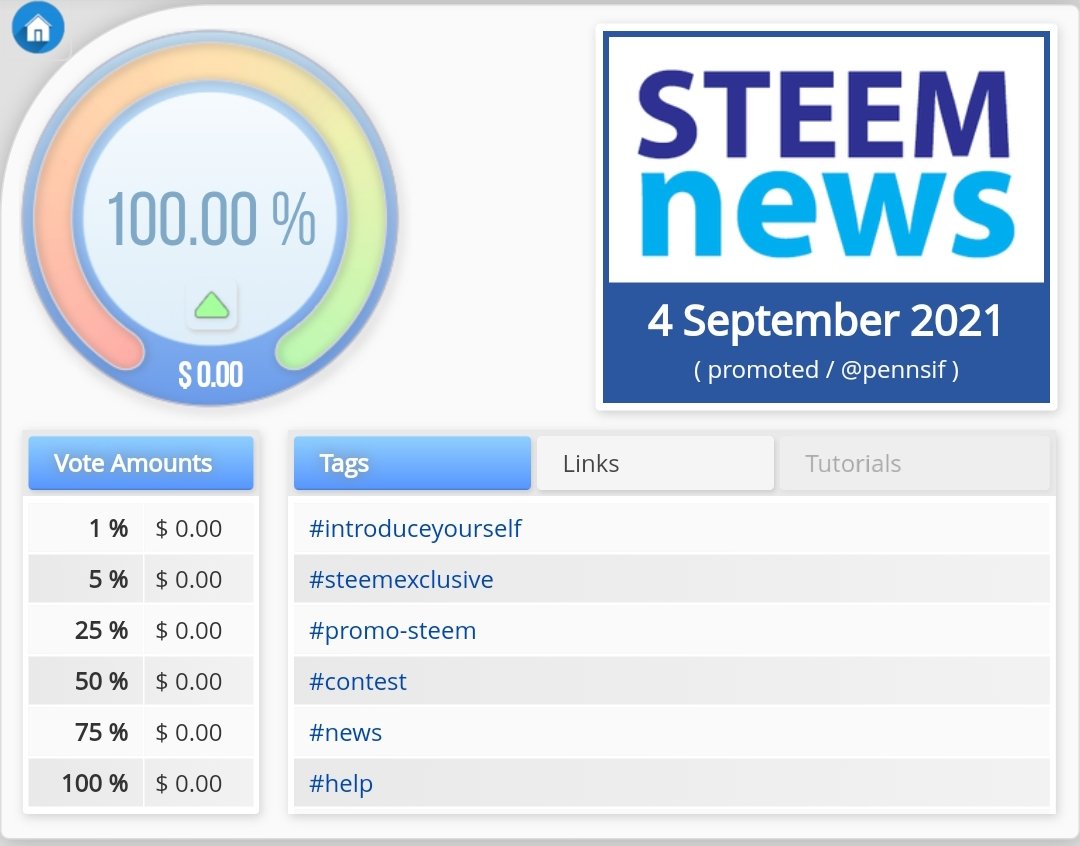Visit the #contest tag link
This screenshot has width=1080, height=846.
pos(358,682)
